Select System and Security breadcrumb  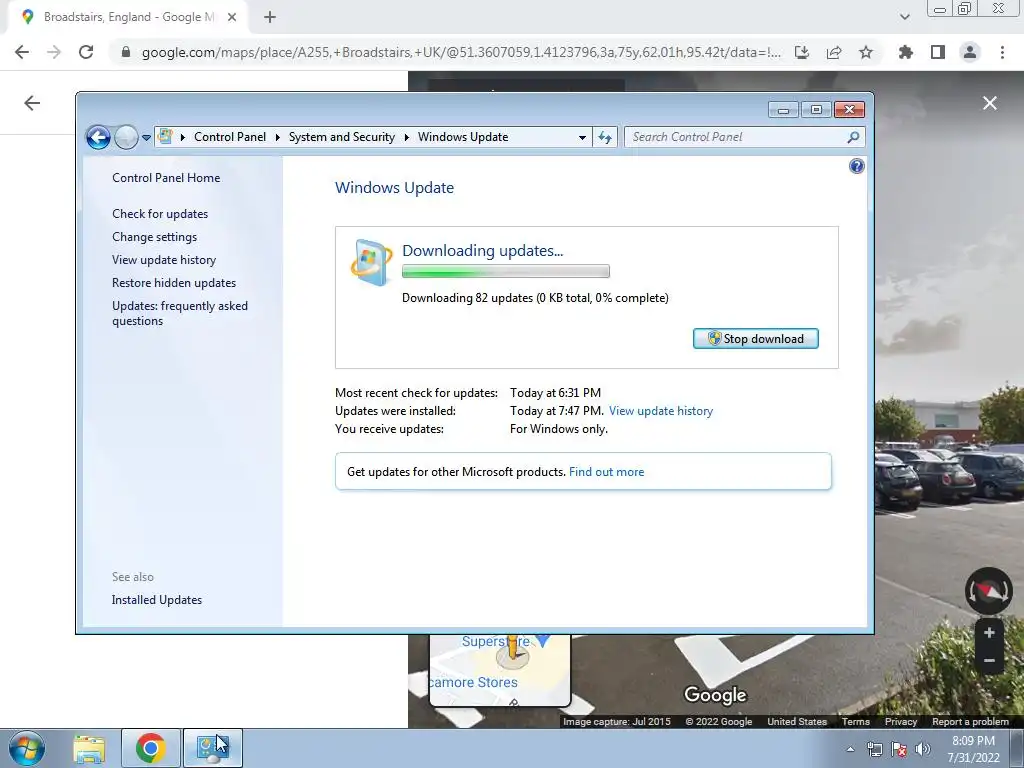click(x=342, y=137)
